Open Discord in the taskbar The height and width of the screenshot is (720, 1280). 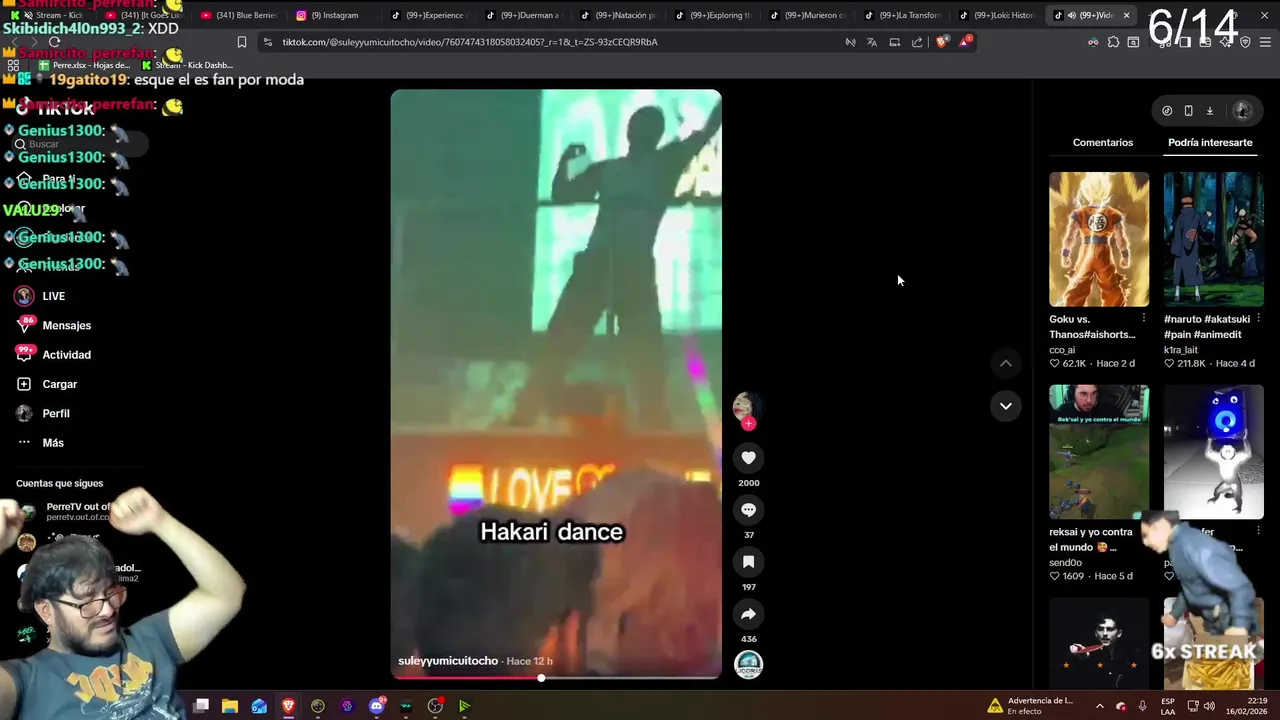(x=377, y=706)
